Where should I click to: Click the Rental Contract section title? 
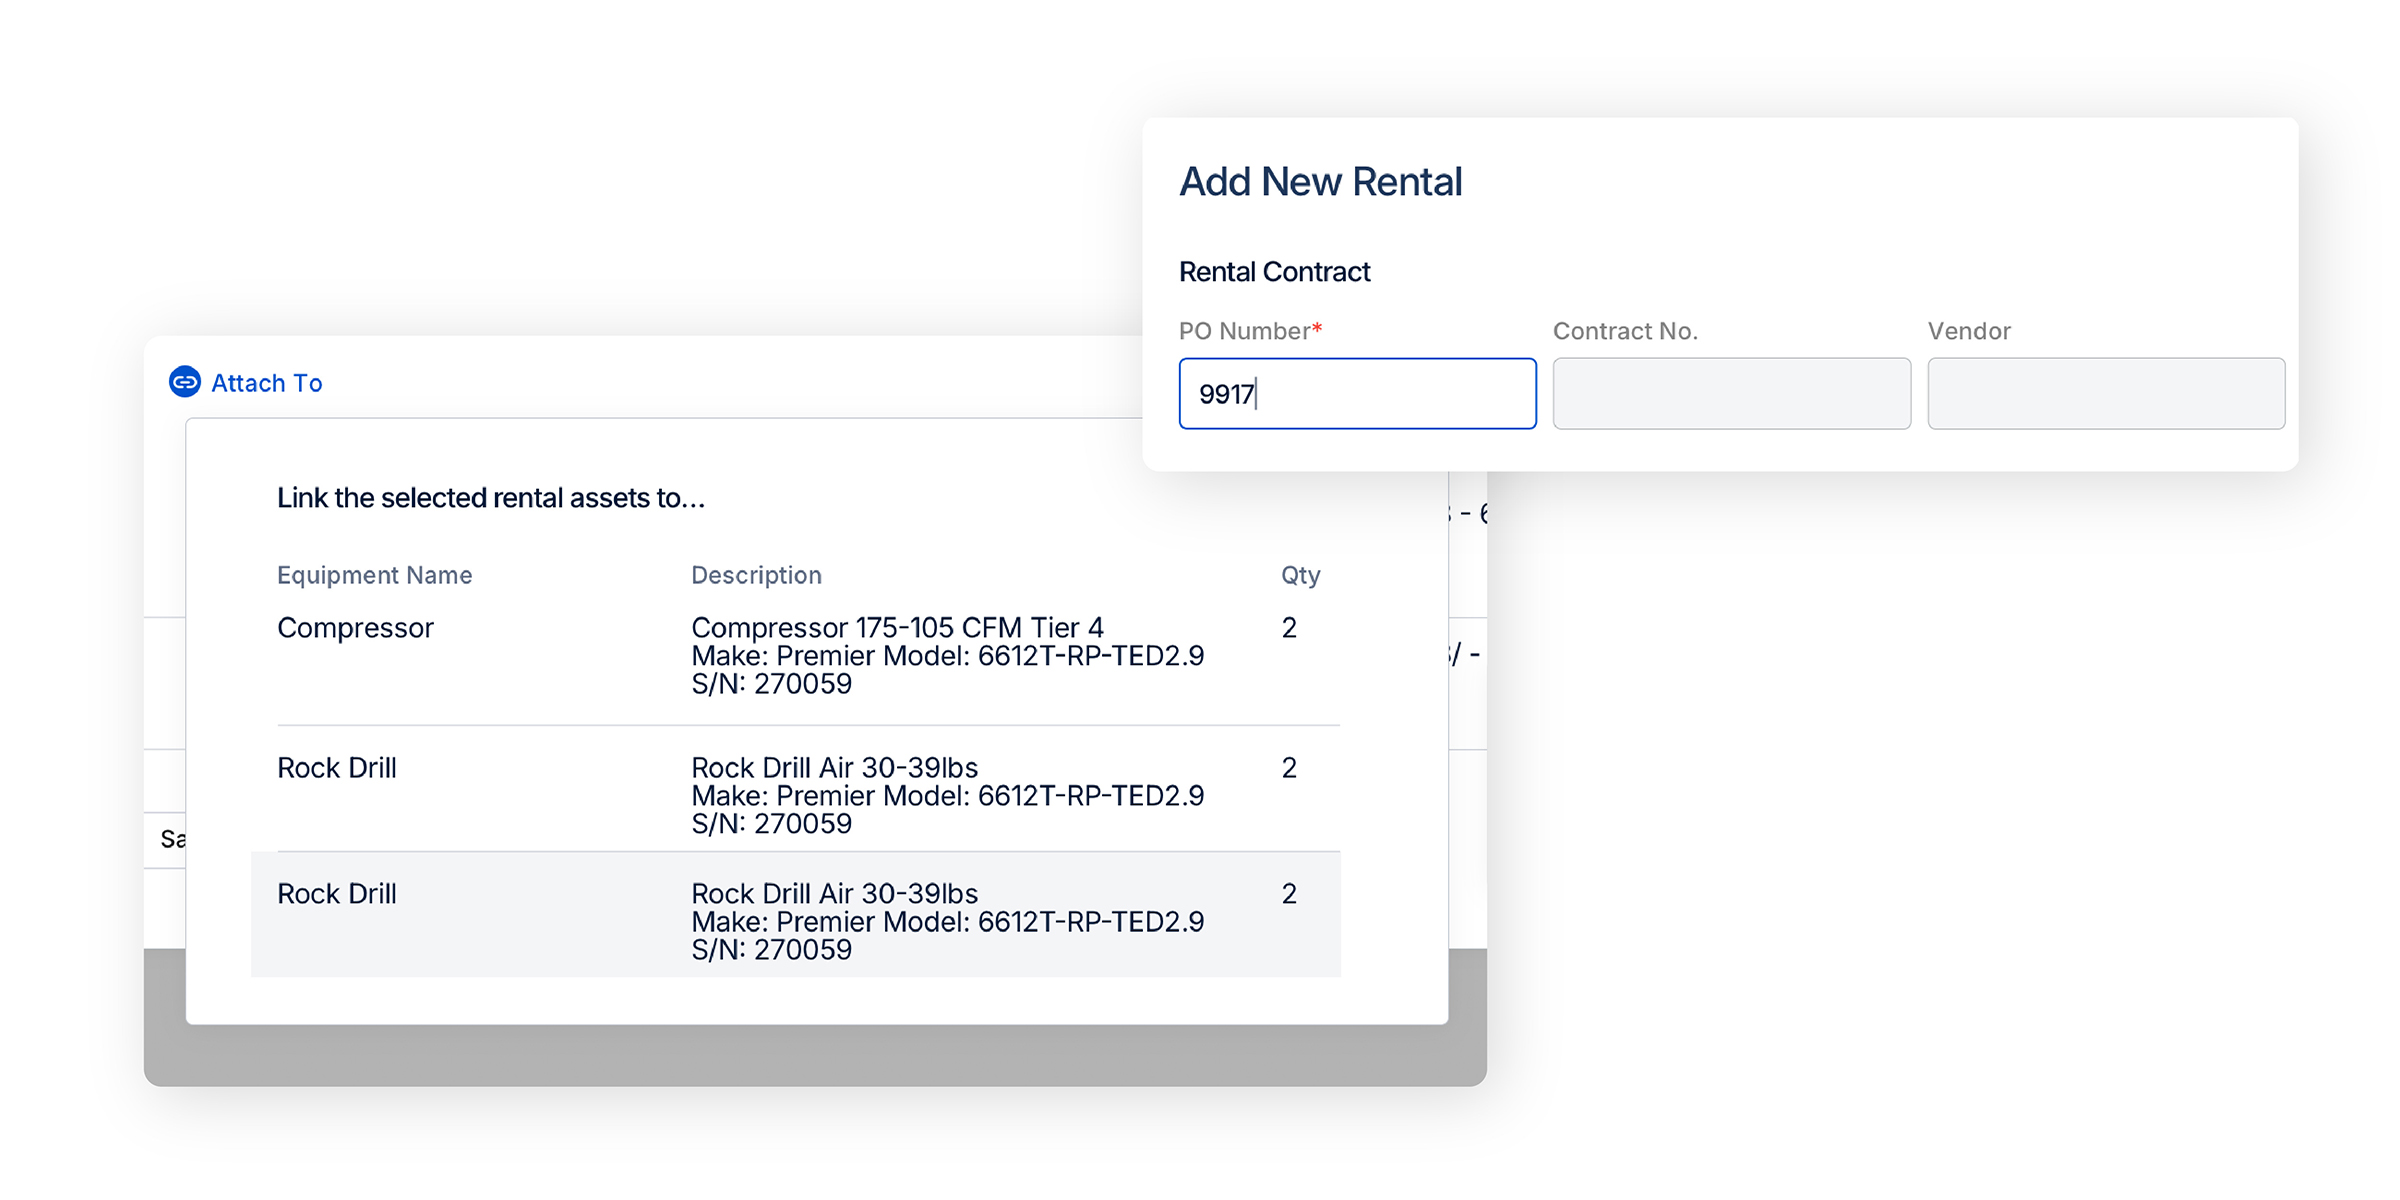click(1274, 272)
